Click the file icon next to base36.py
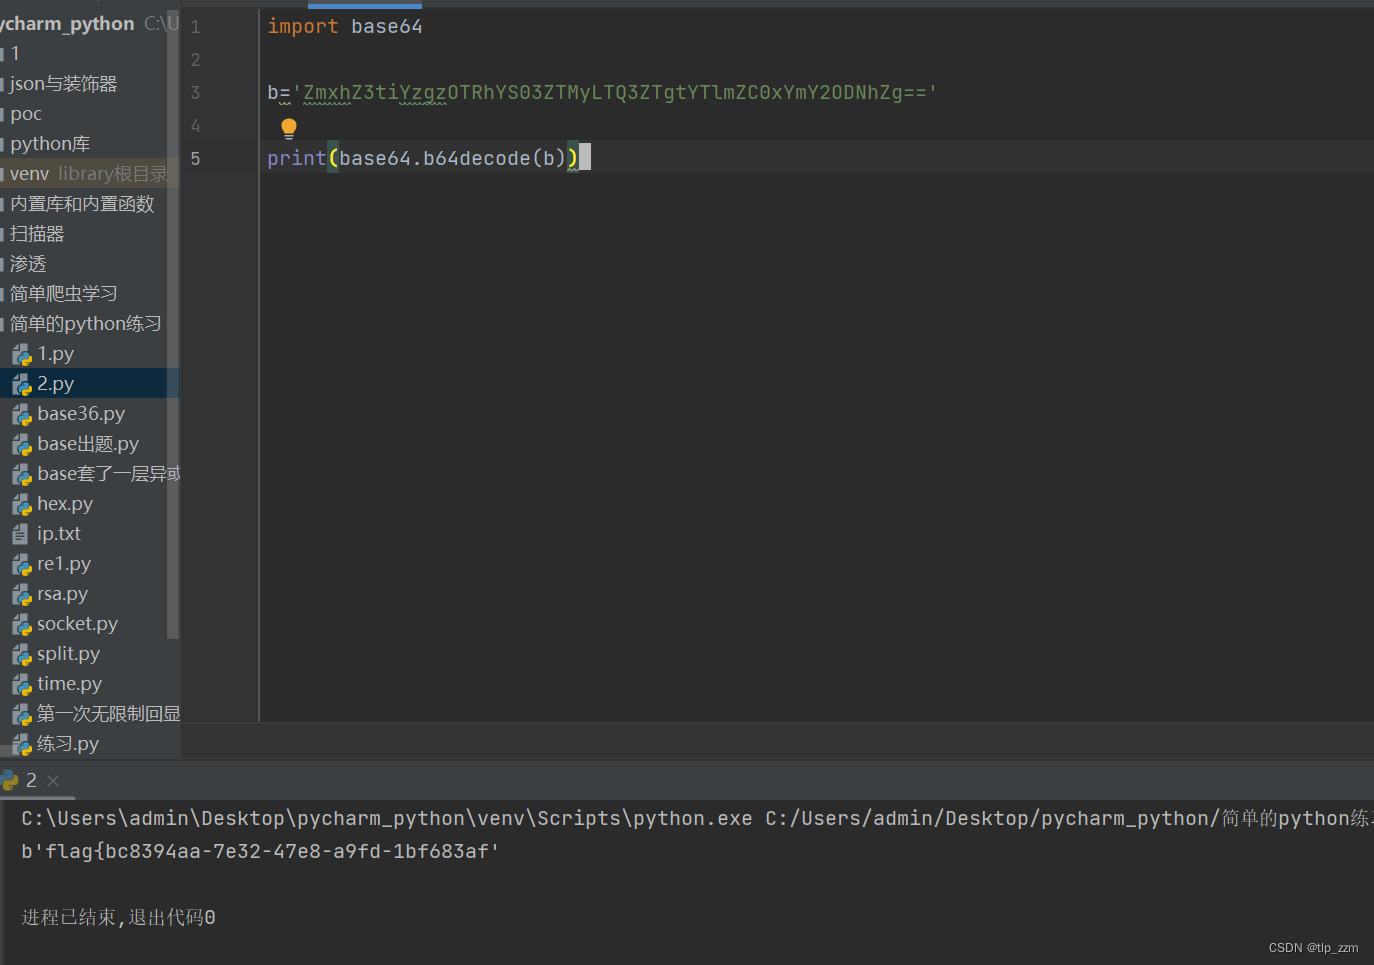This screenshot has width=1374, height=965. (x=22, y=415)
